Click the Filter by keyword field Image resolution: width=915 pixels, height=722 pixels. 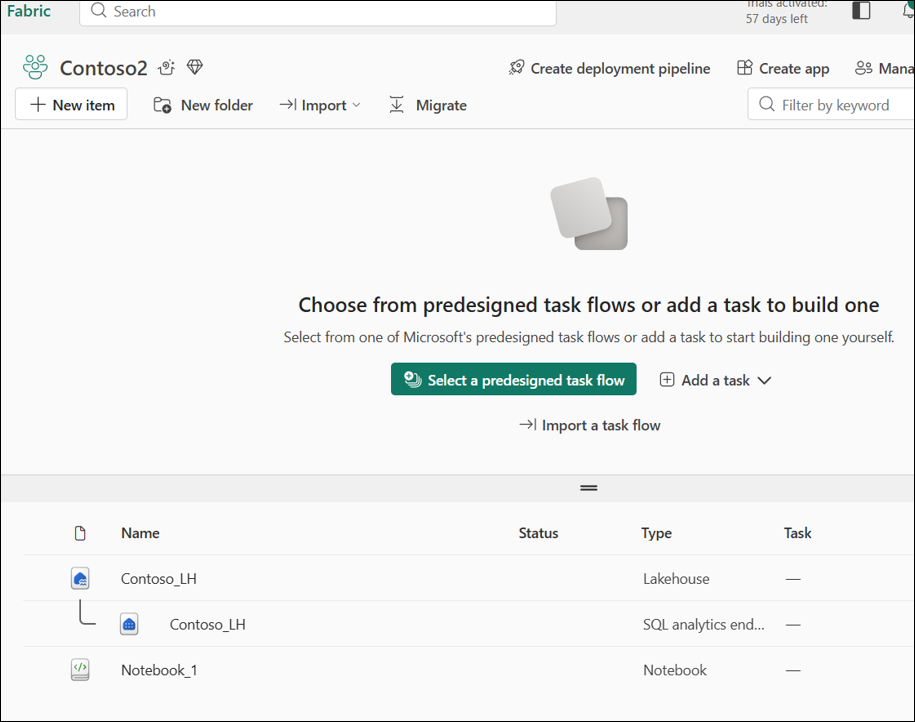tap(835, 105)
